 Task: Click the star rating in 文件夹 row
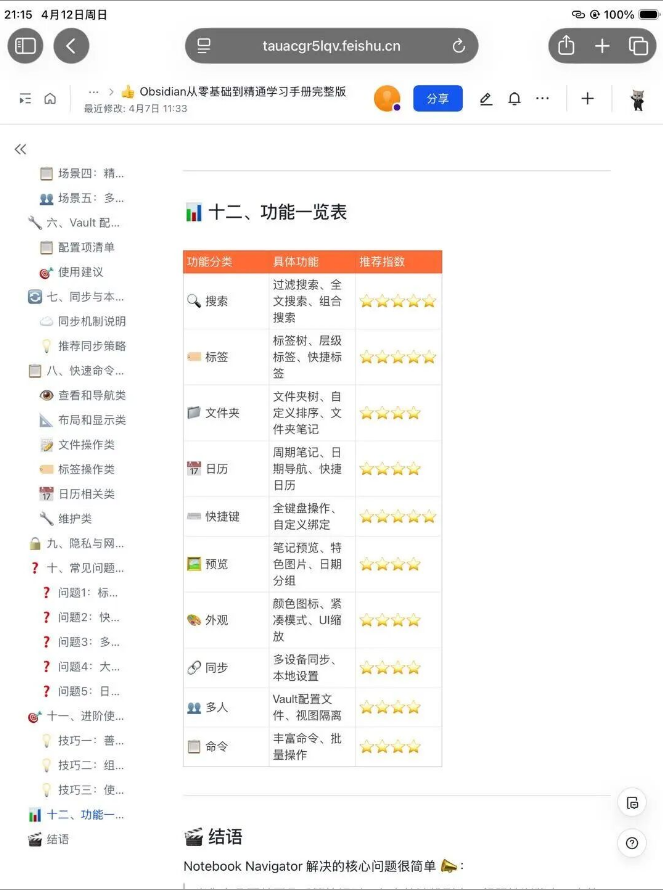pos(390,413)
